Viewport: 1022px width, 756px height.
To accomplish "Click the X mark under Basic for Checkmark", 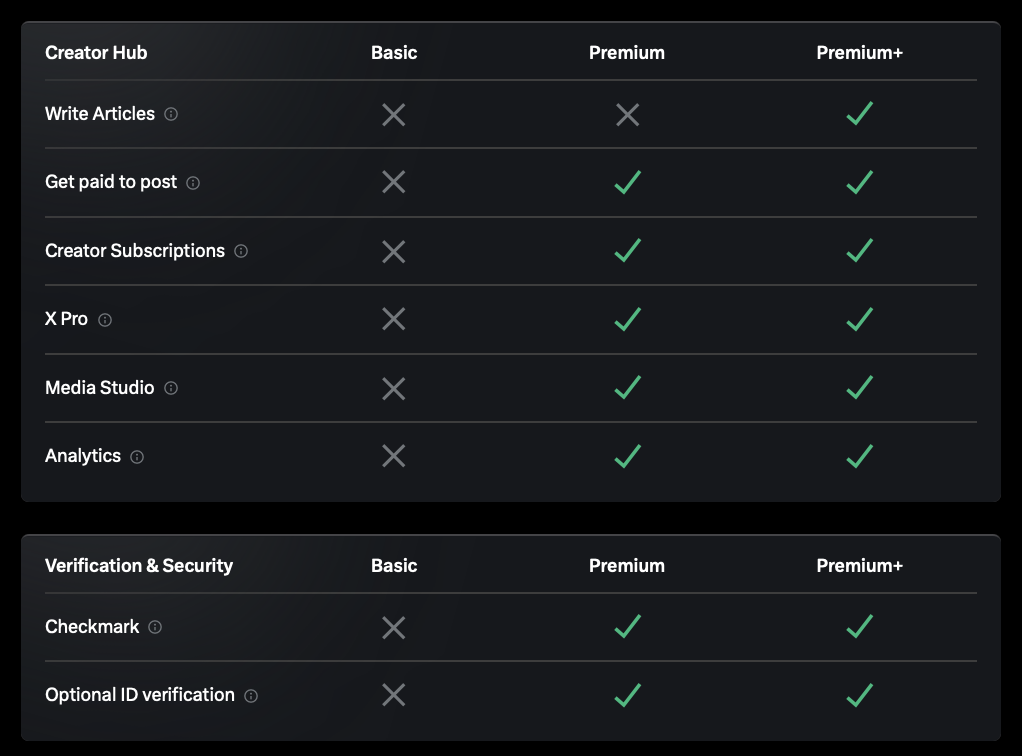I will tap(393, 627).
